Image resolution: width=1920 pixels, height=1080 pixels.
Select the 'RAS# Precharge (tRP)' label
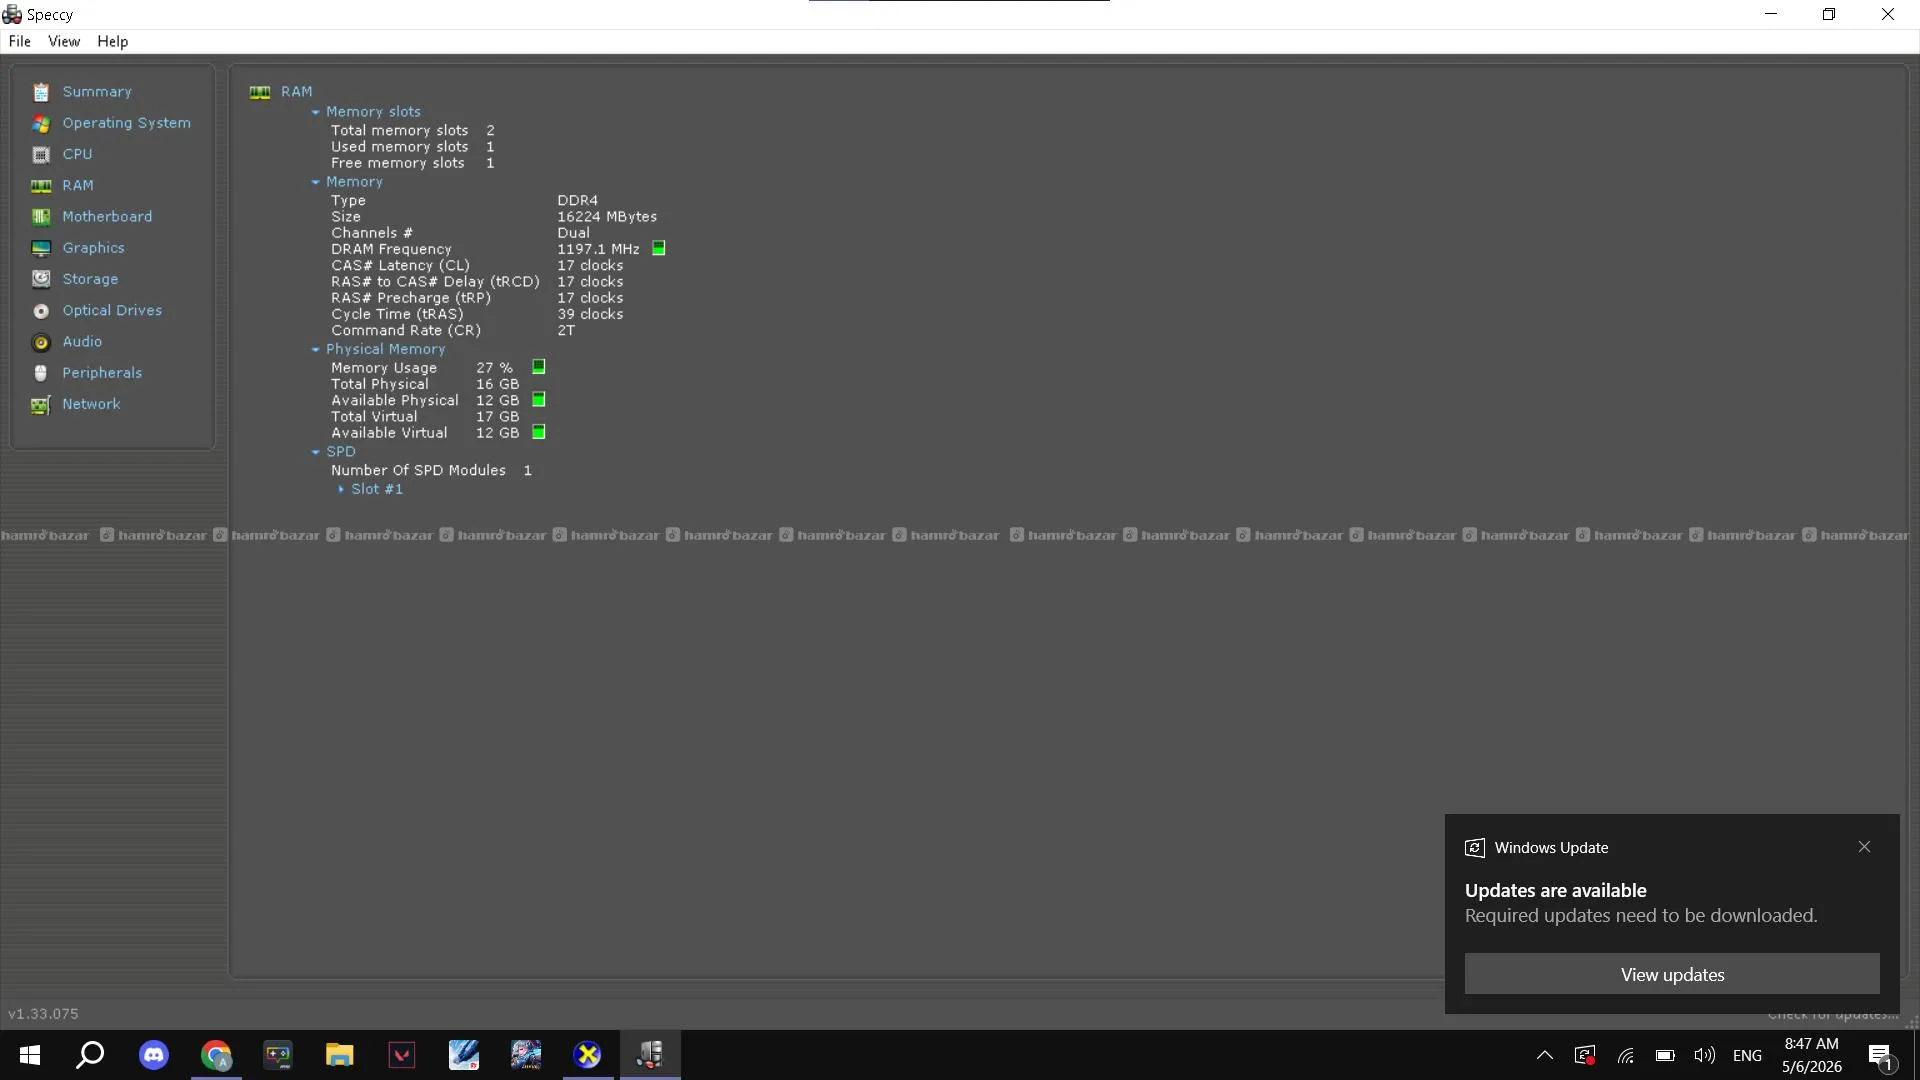[x=411, y=298]
